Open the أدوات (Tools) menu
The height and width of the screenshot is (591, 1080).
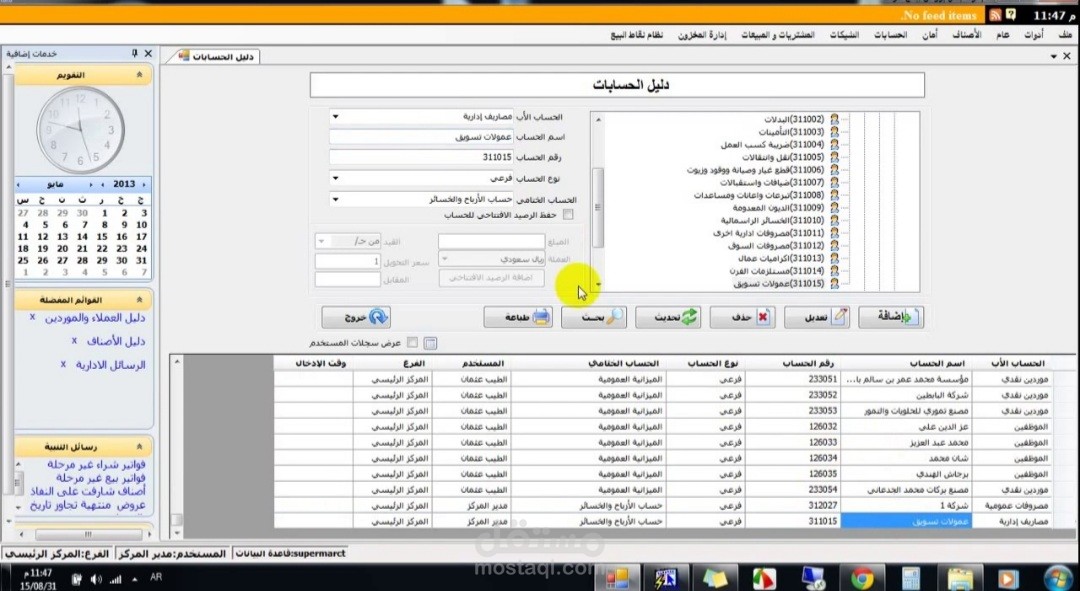1033,34
